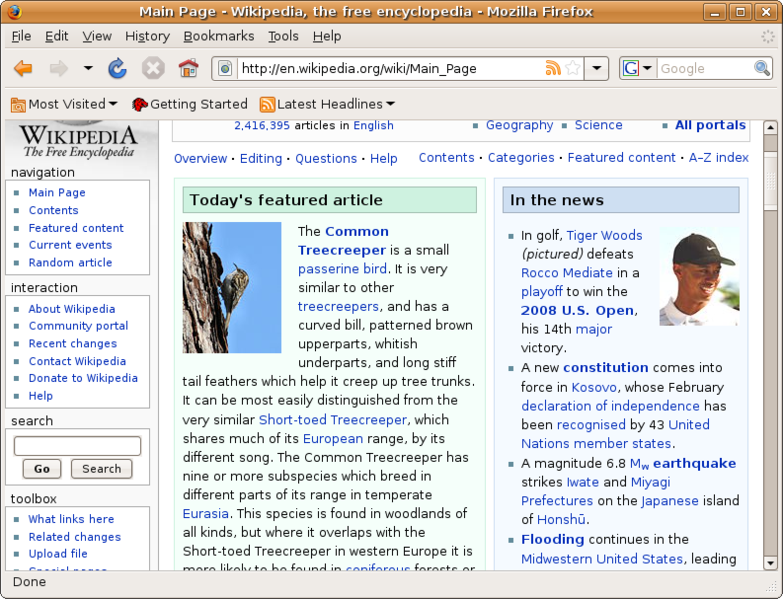Bookmark this page with the star icon

[573, 68]
